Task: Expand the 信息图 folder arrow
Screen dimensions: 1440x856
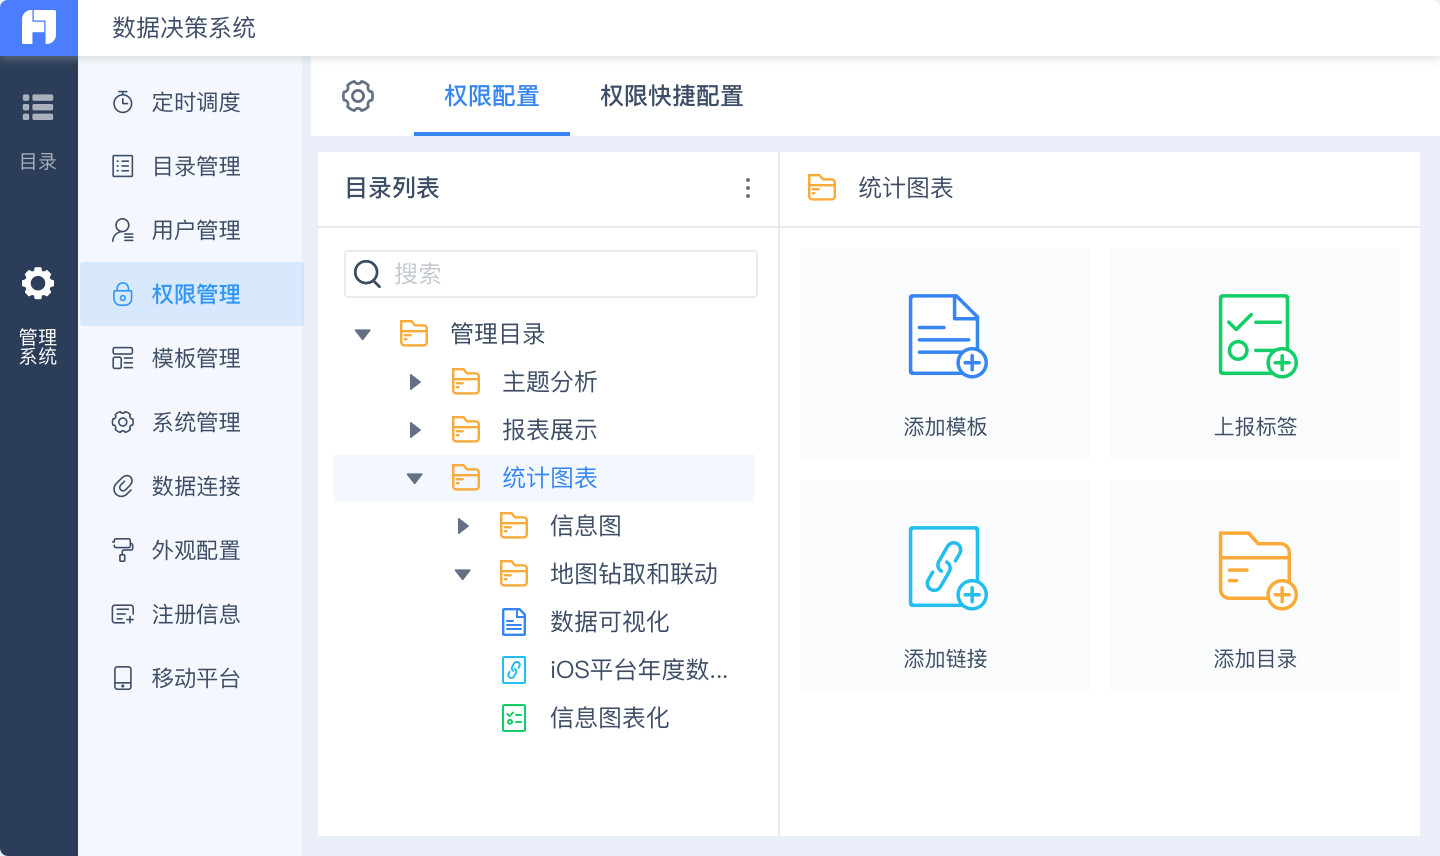Action: tap(463, 526)
